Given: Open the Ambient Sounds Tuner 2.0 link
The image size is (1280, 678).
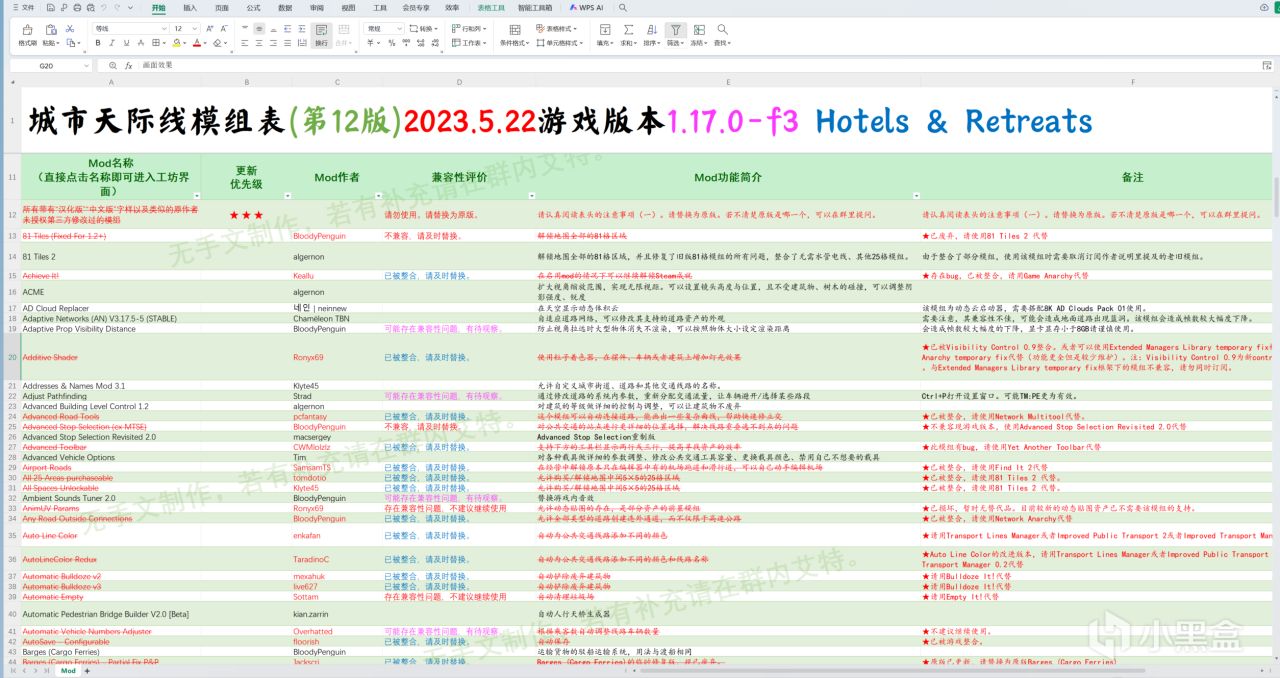Looking at the screenshot, I should 69,497.
